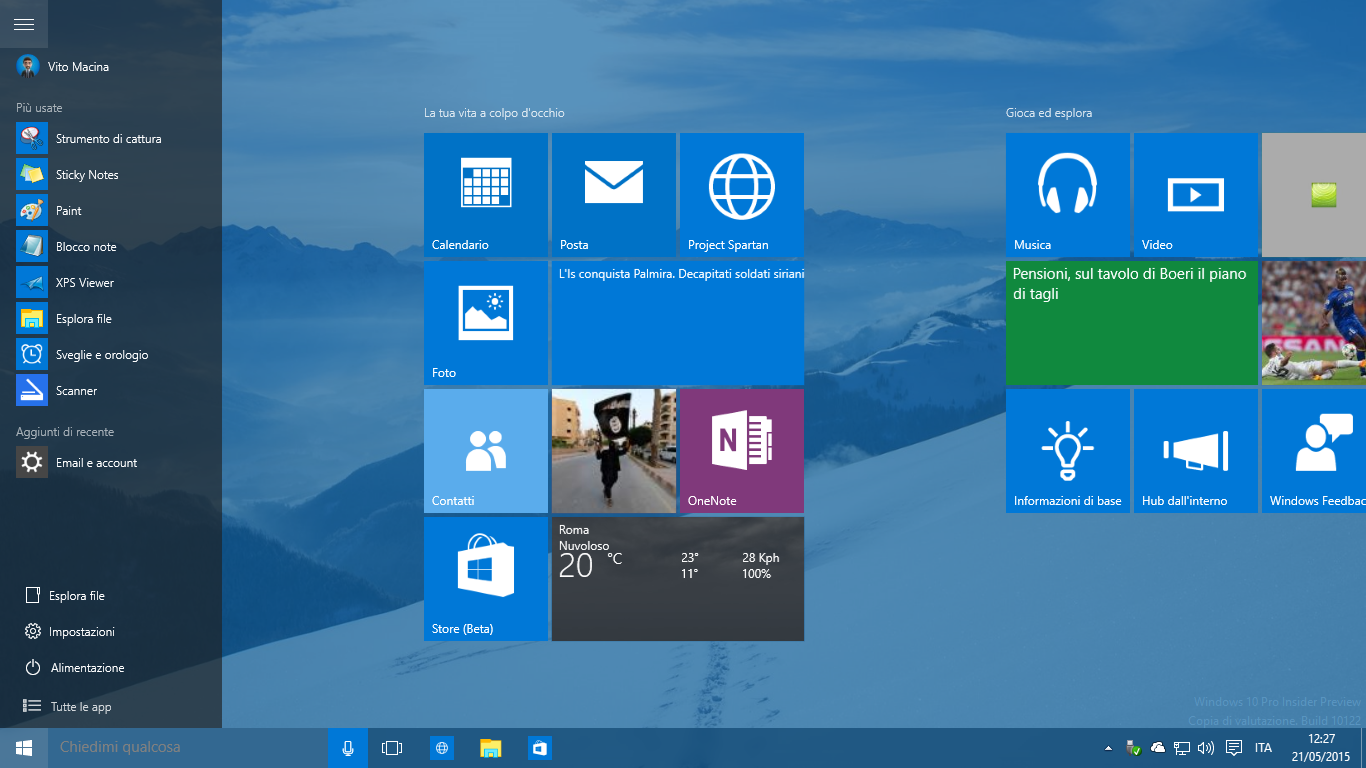Open the gray tile with green icon

[1314, 195]
